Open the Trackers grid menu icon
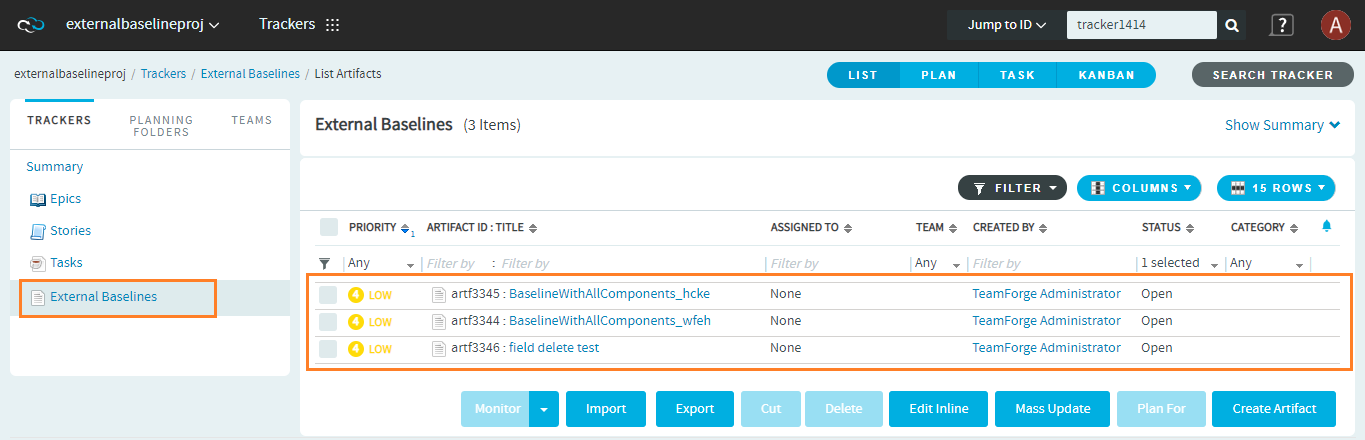This screenshot has height=440, width=1365. [x=333, y=24]
